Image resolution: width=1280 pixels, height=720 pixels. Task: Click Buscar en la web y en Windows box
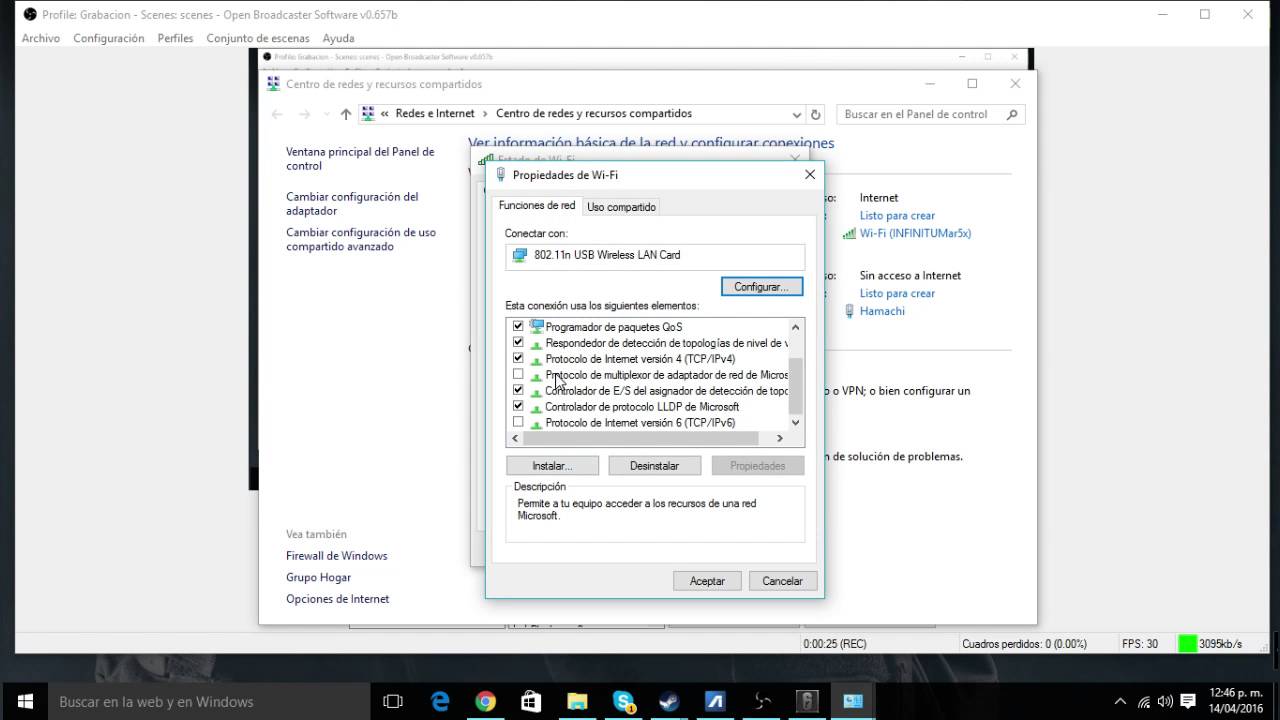[x=210, y=701]
